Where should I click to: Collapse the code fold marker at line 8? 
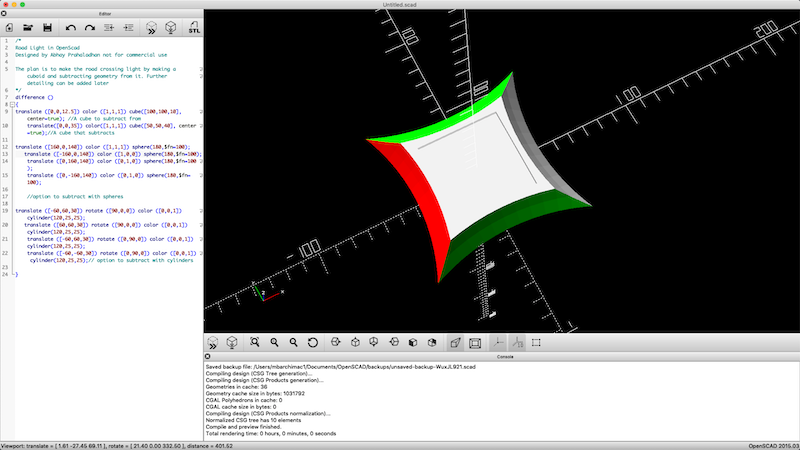pyautogui.click(x=11, y=104)
